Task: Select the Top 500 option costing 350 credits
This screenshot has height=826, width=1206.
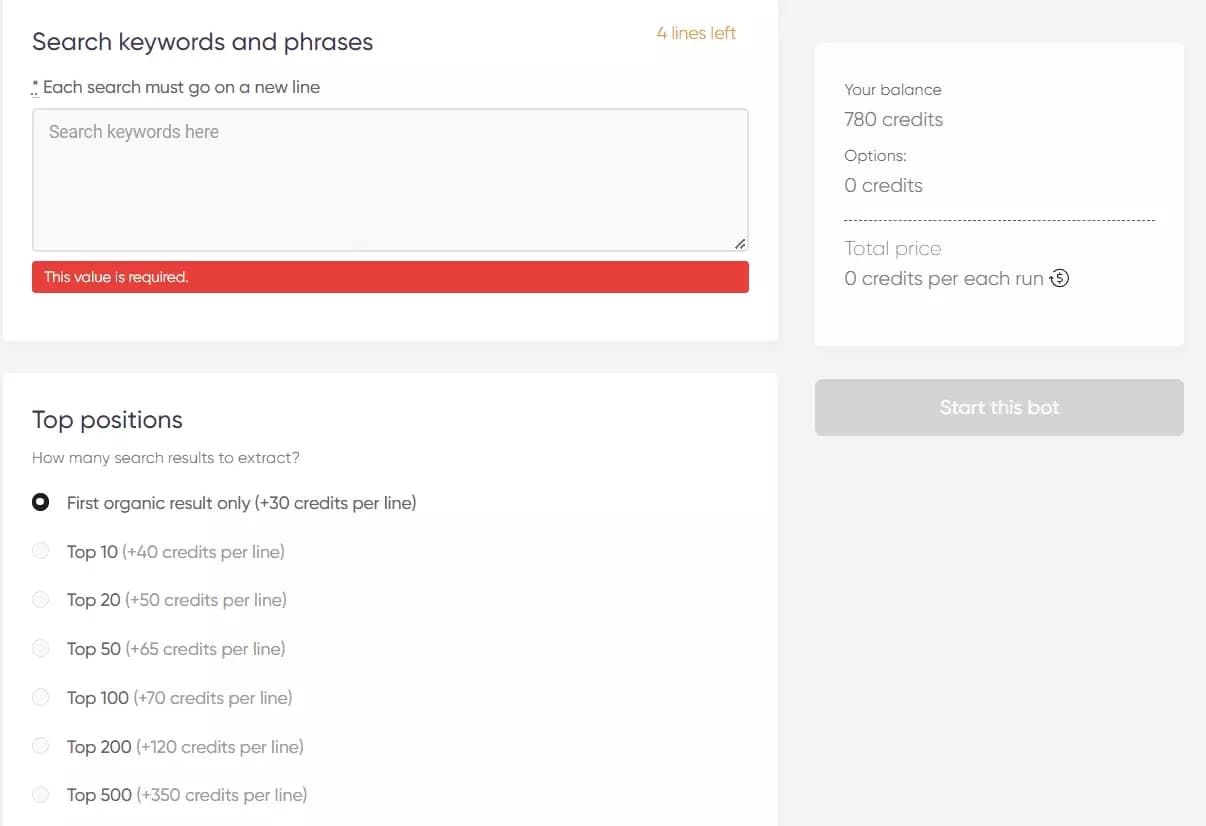Action: point(41,793)
